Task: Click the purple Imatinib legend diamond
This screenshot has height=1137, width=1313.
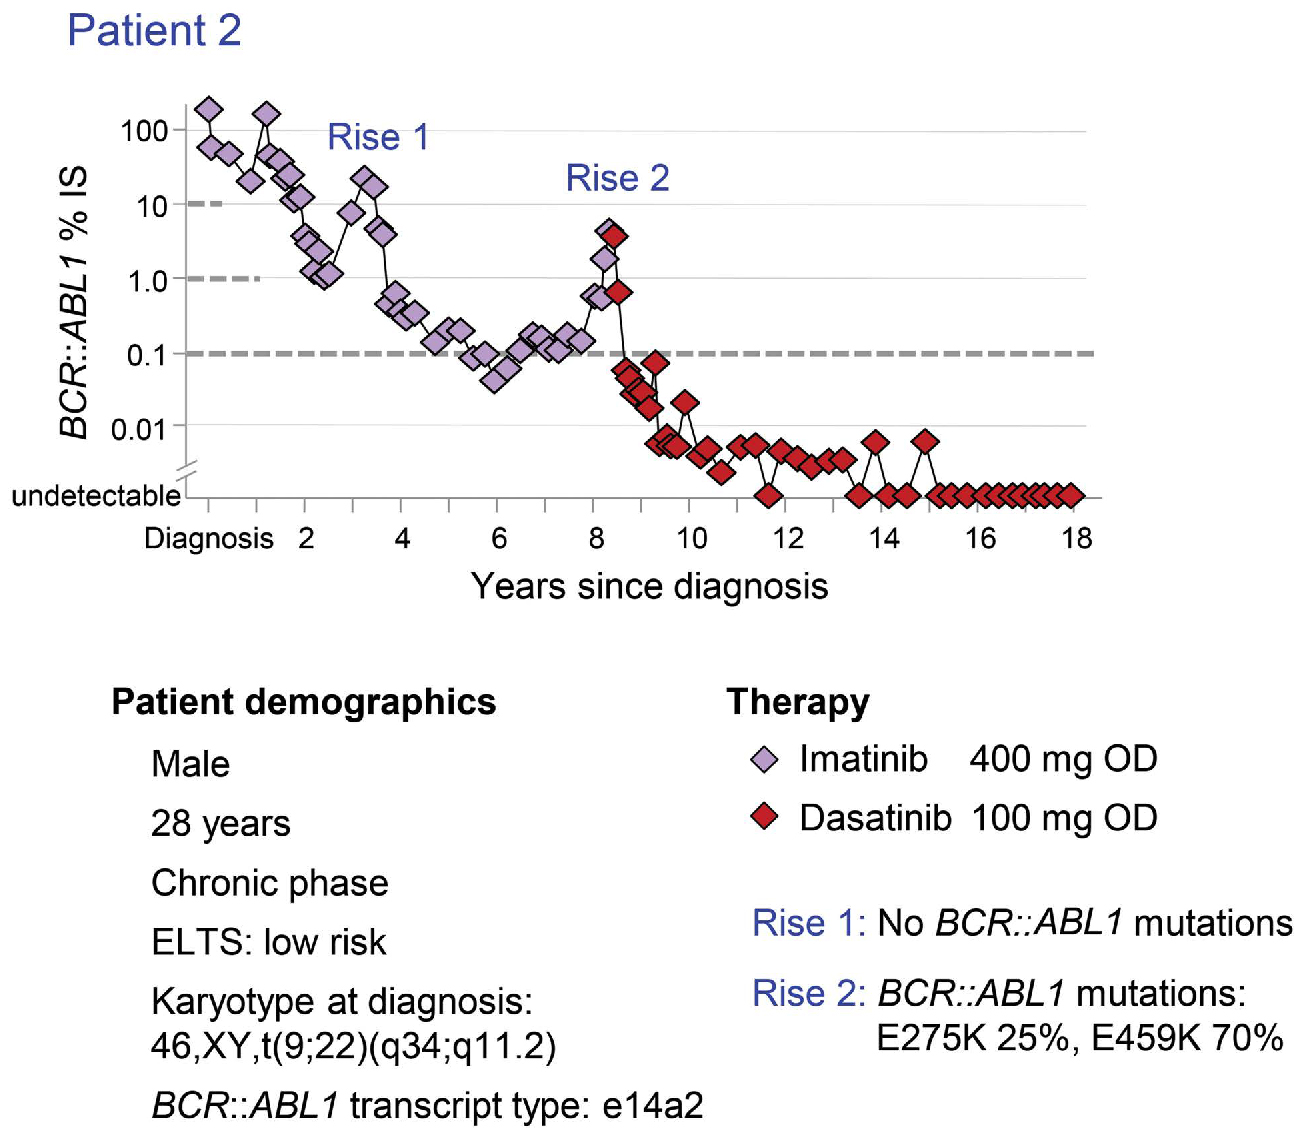Action: [765, 760]
